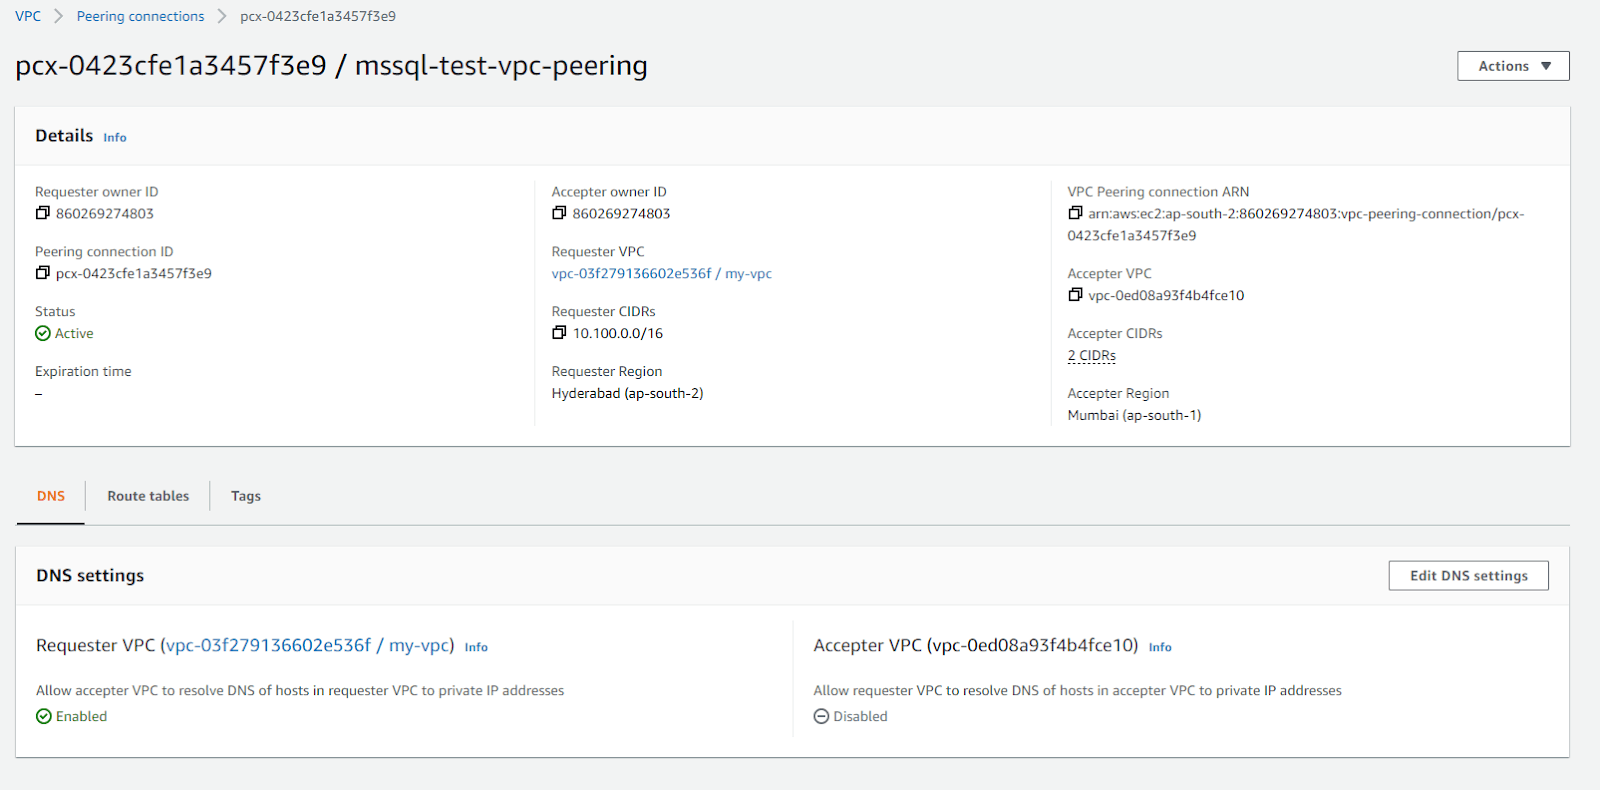Go to Peering connections breadcrumb

pos(140,16)
